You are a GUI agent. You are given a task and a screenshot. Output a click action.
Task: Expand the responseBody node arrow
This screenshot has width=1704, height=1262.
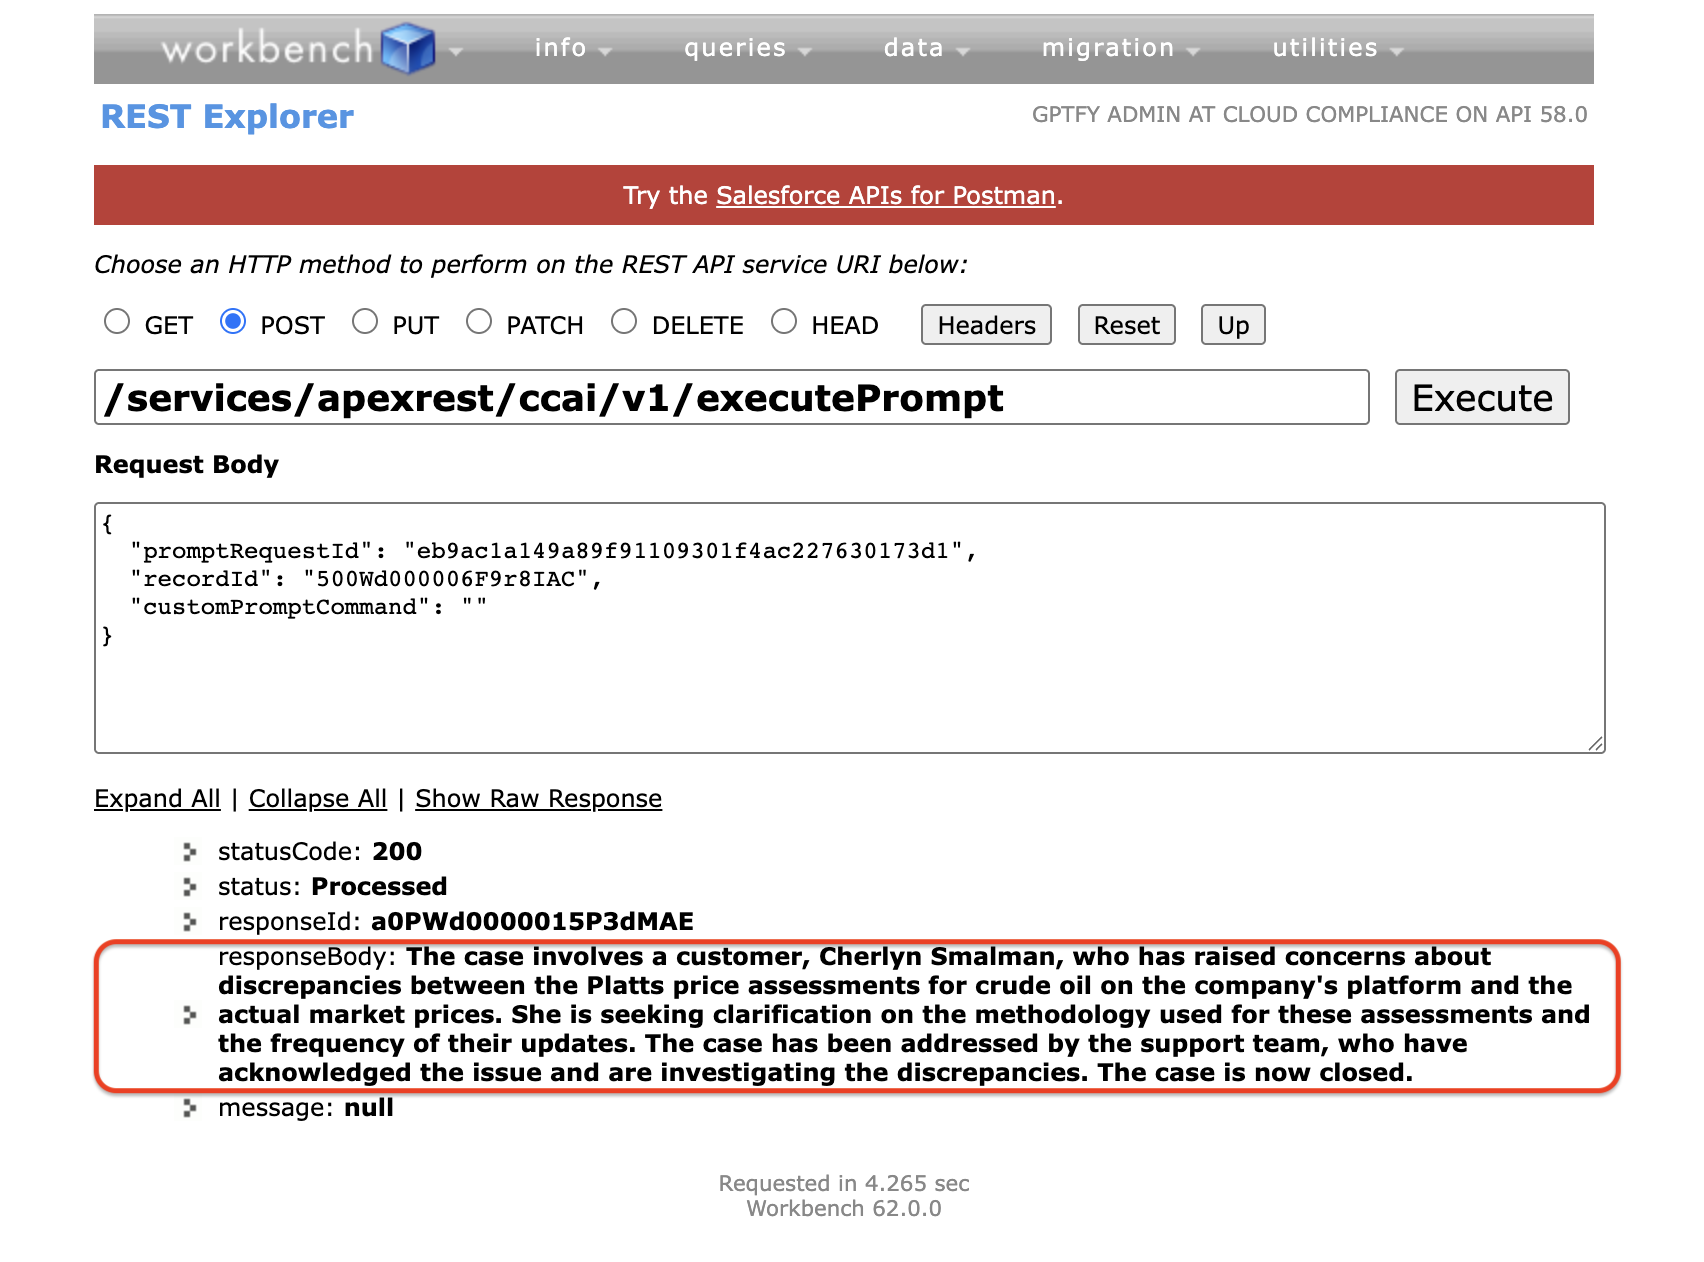[x=189, y=1015]
